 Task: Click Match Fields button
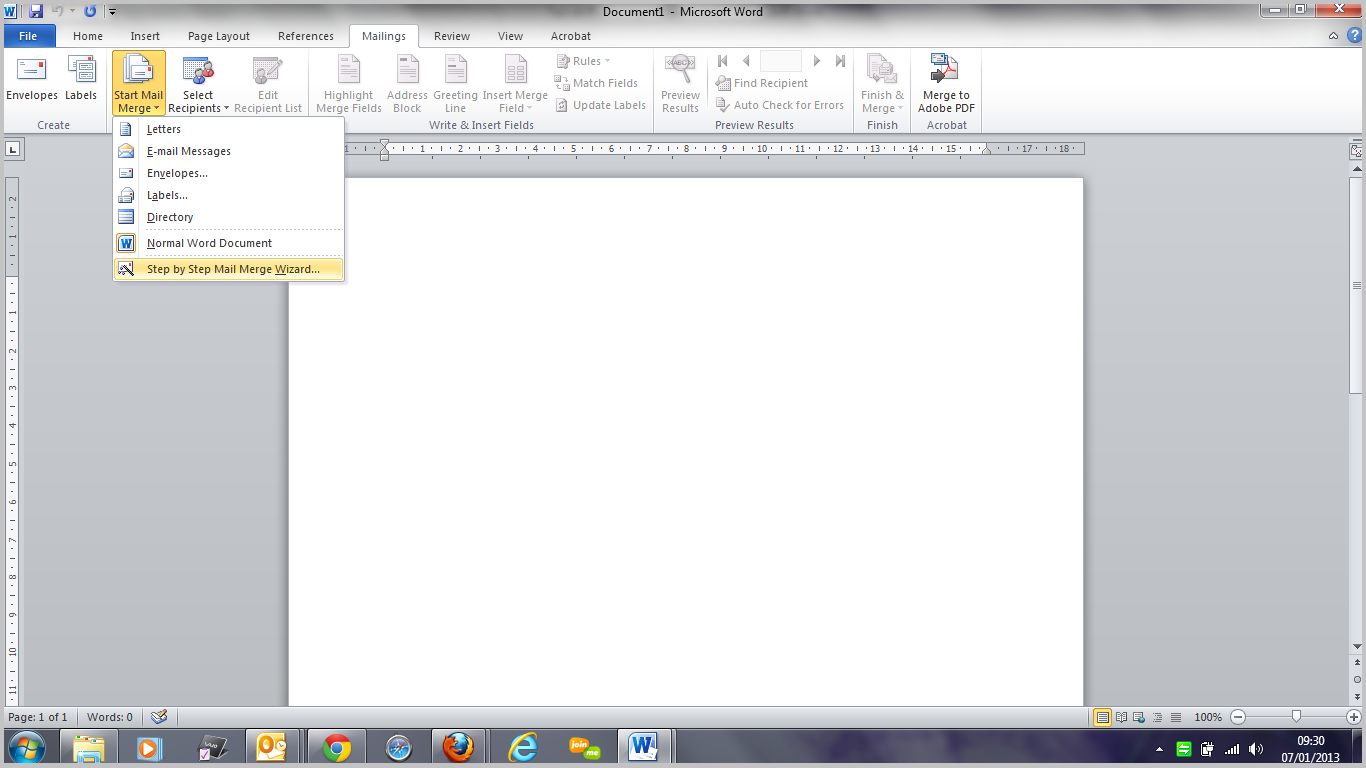[597, 83]
